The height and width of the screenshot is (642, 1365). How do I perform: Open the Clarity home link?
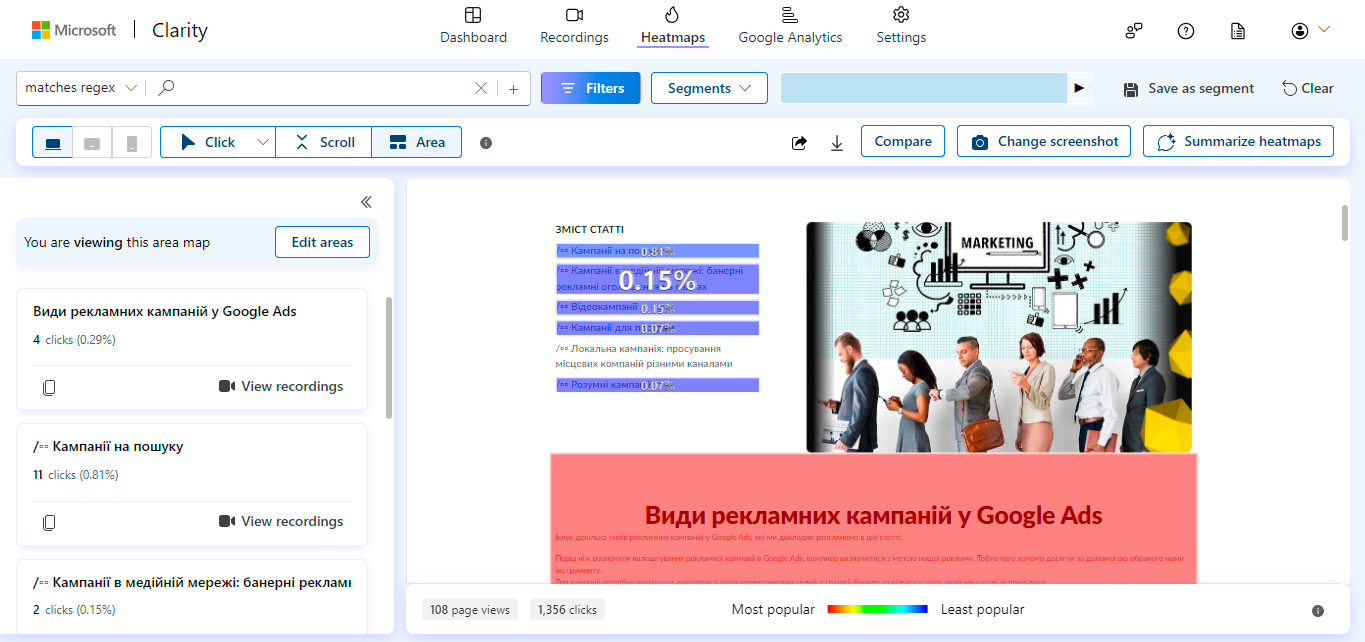point(180,30)
